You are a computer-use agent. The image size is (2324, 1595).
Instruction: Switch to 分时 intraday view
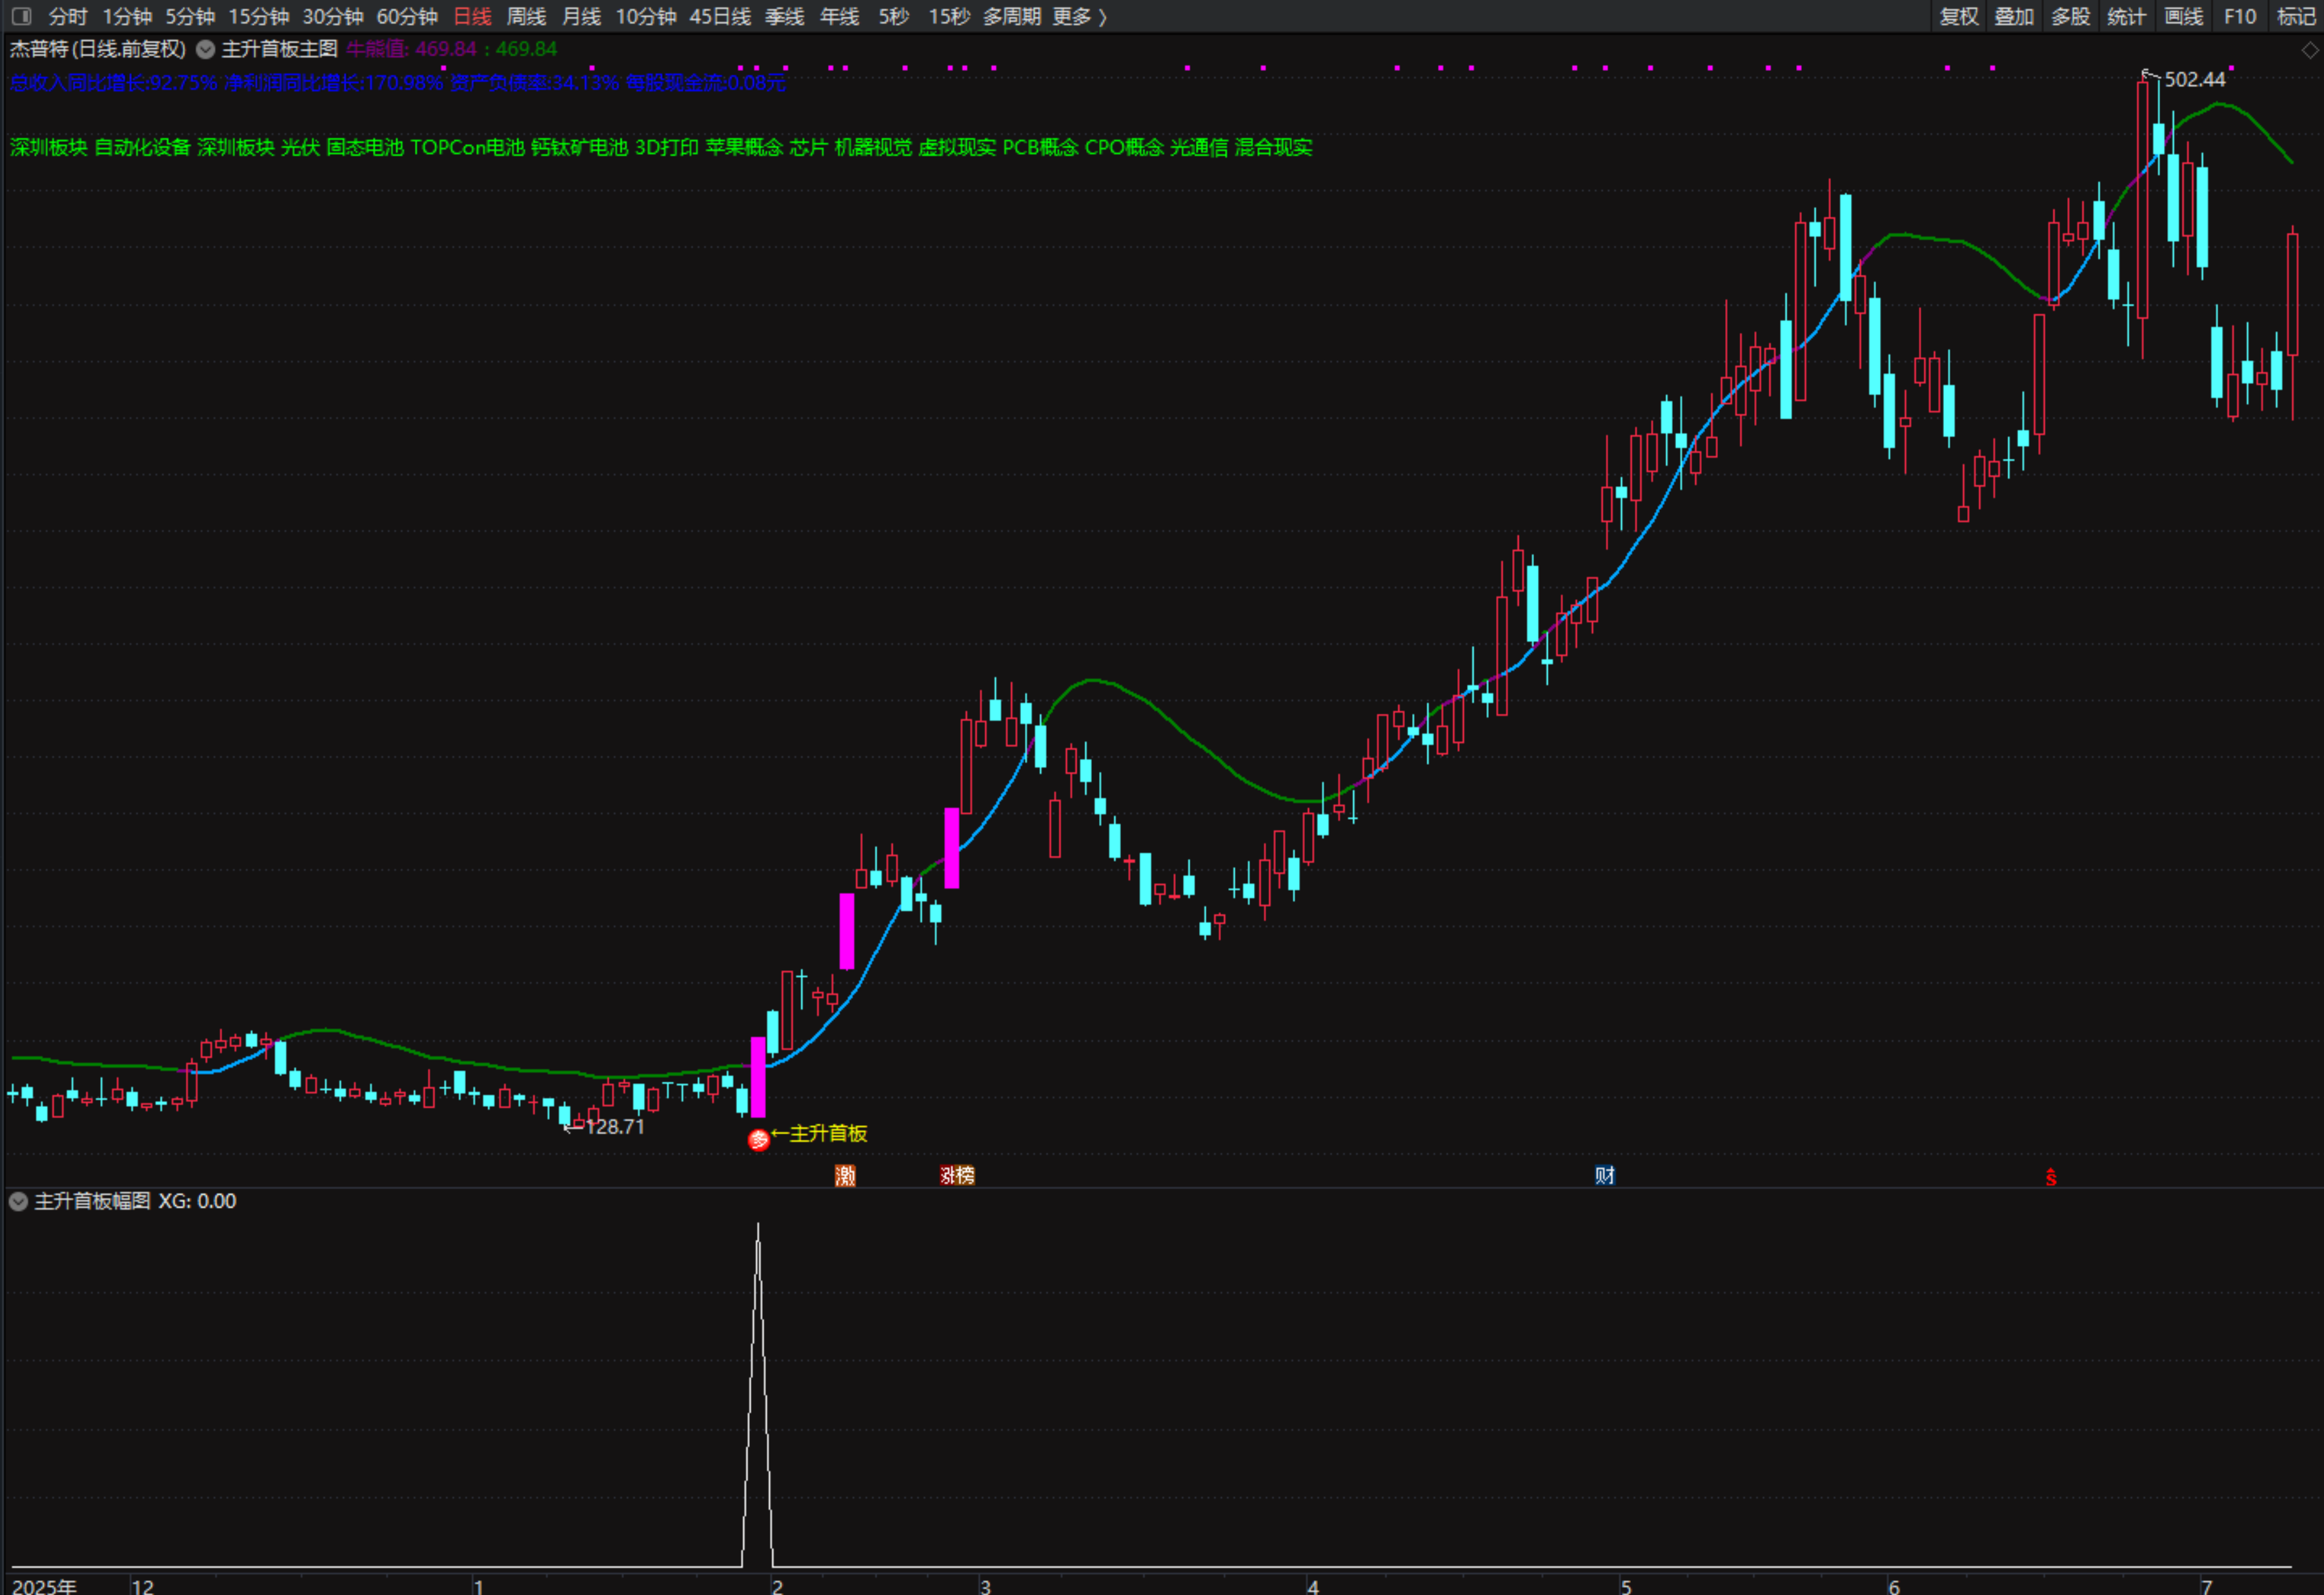[x=68, y=16]
